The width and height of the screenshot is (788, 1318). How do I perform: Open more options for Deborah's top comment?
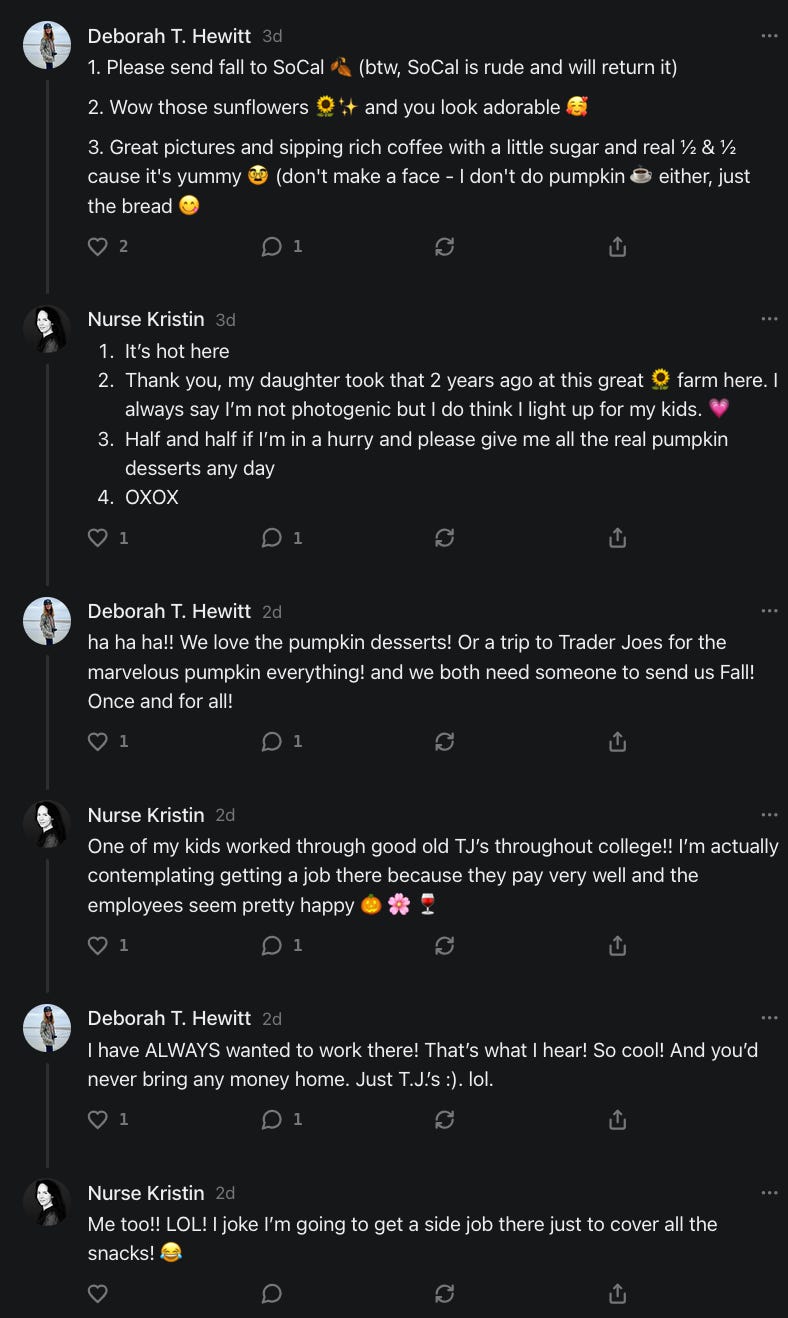tap(769, 36)
